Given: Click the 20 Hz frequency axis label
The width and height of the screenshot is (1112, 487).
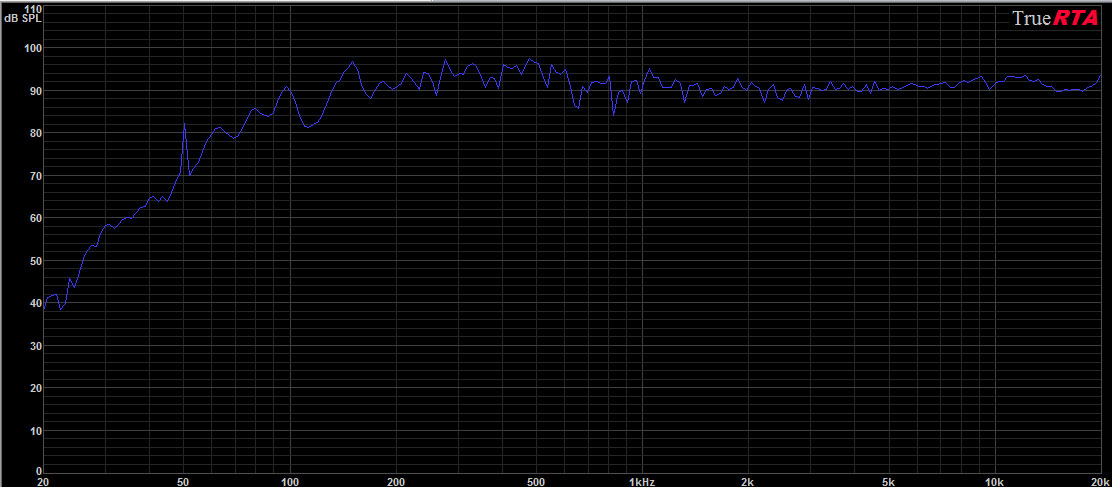Looking at the screenshot, I should [43, 481].
